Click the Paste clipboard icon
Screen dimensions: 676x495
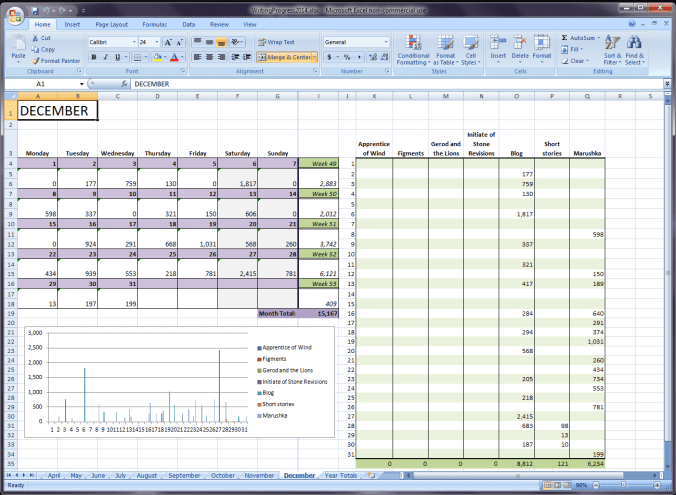[18, 44]
